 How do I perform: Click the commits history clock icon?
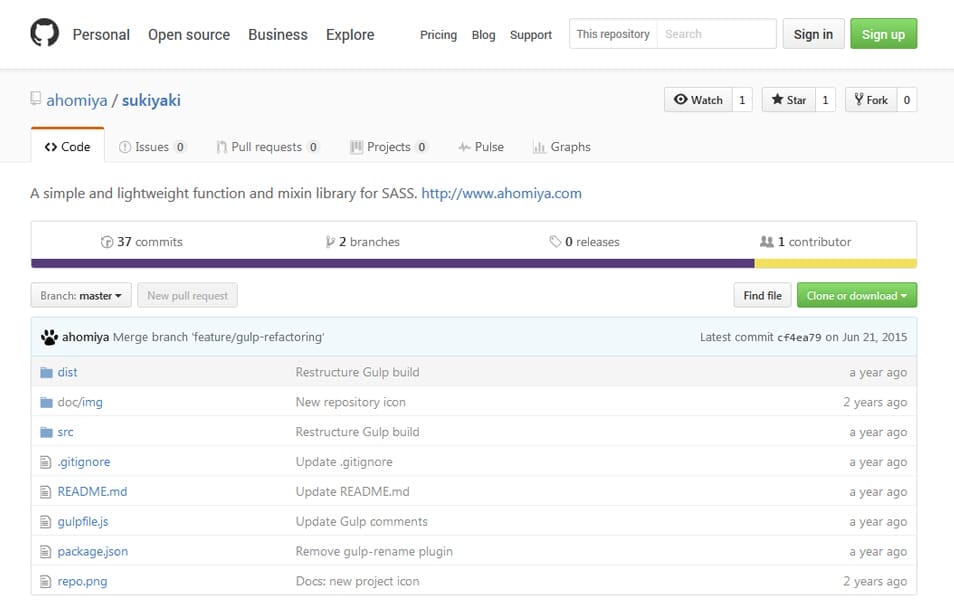(x=107, y=242)
